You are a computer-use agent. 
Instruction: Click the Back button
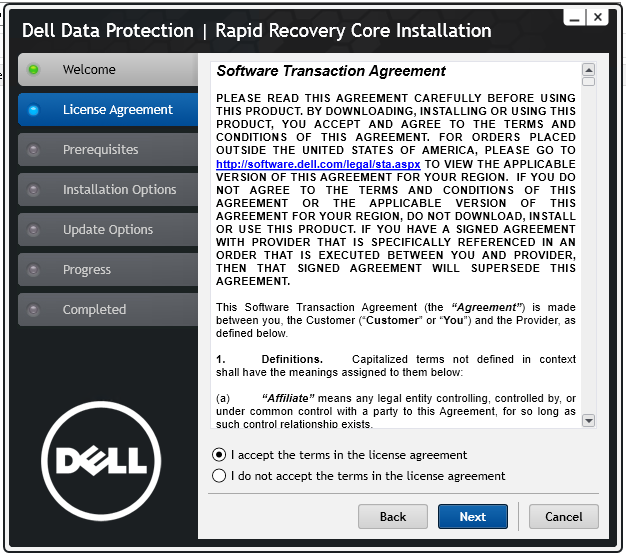pyautogui.click(x=393, y=517)
